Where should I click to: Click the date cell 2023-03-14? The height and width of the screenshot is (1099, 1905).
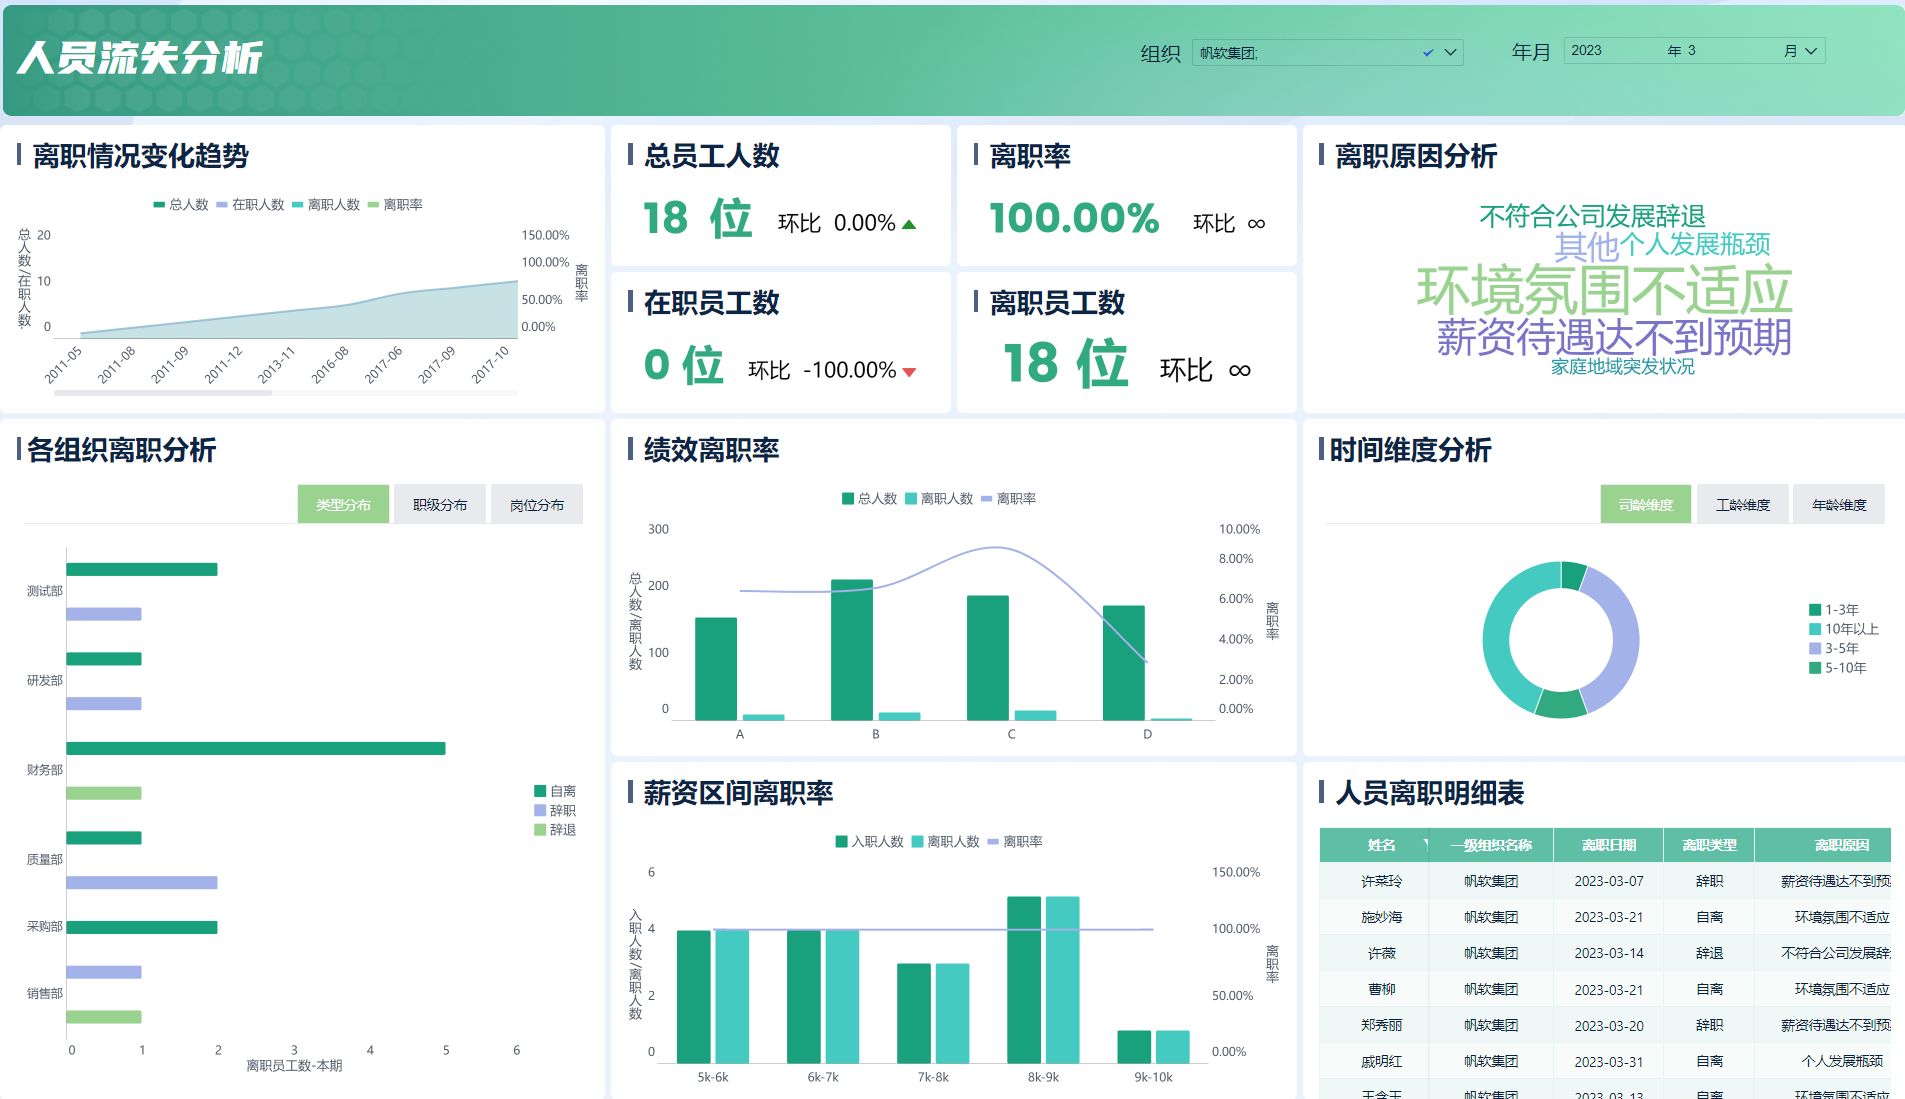click(x=1608, y=953)
